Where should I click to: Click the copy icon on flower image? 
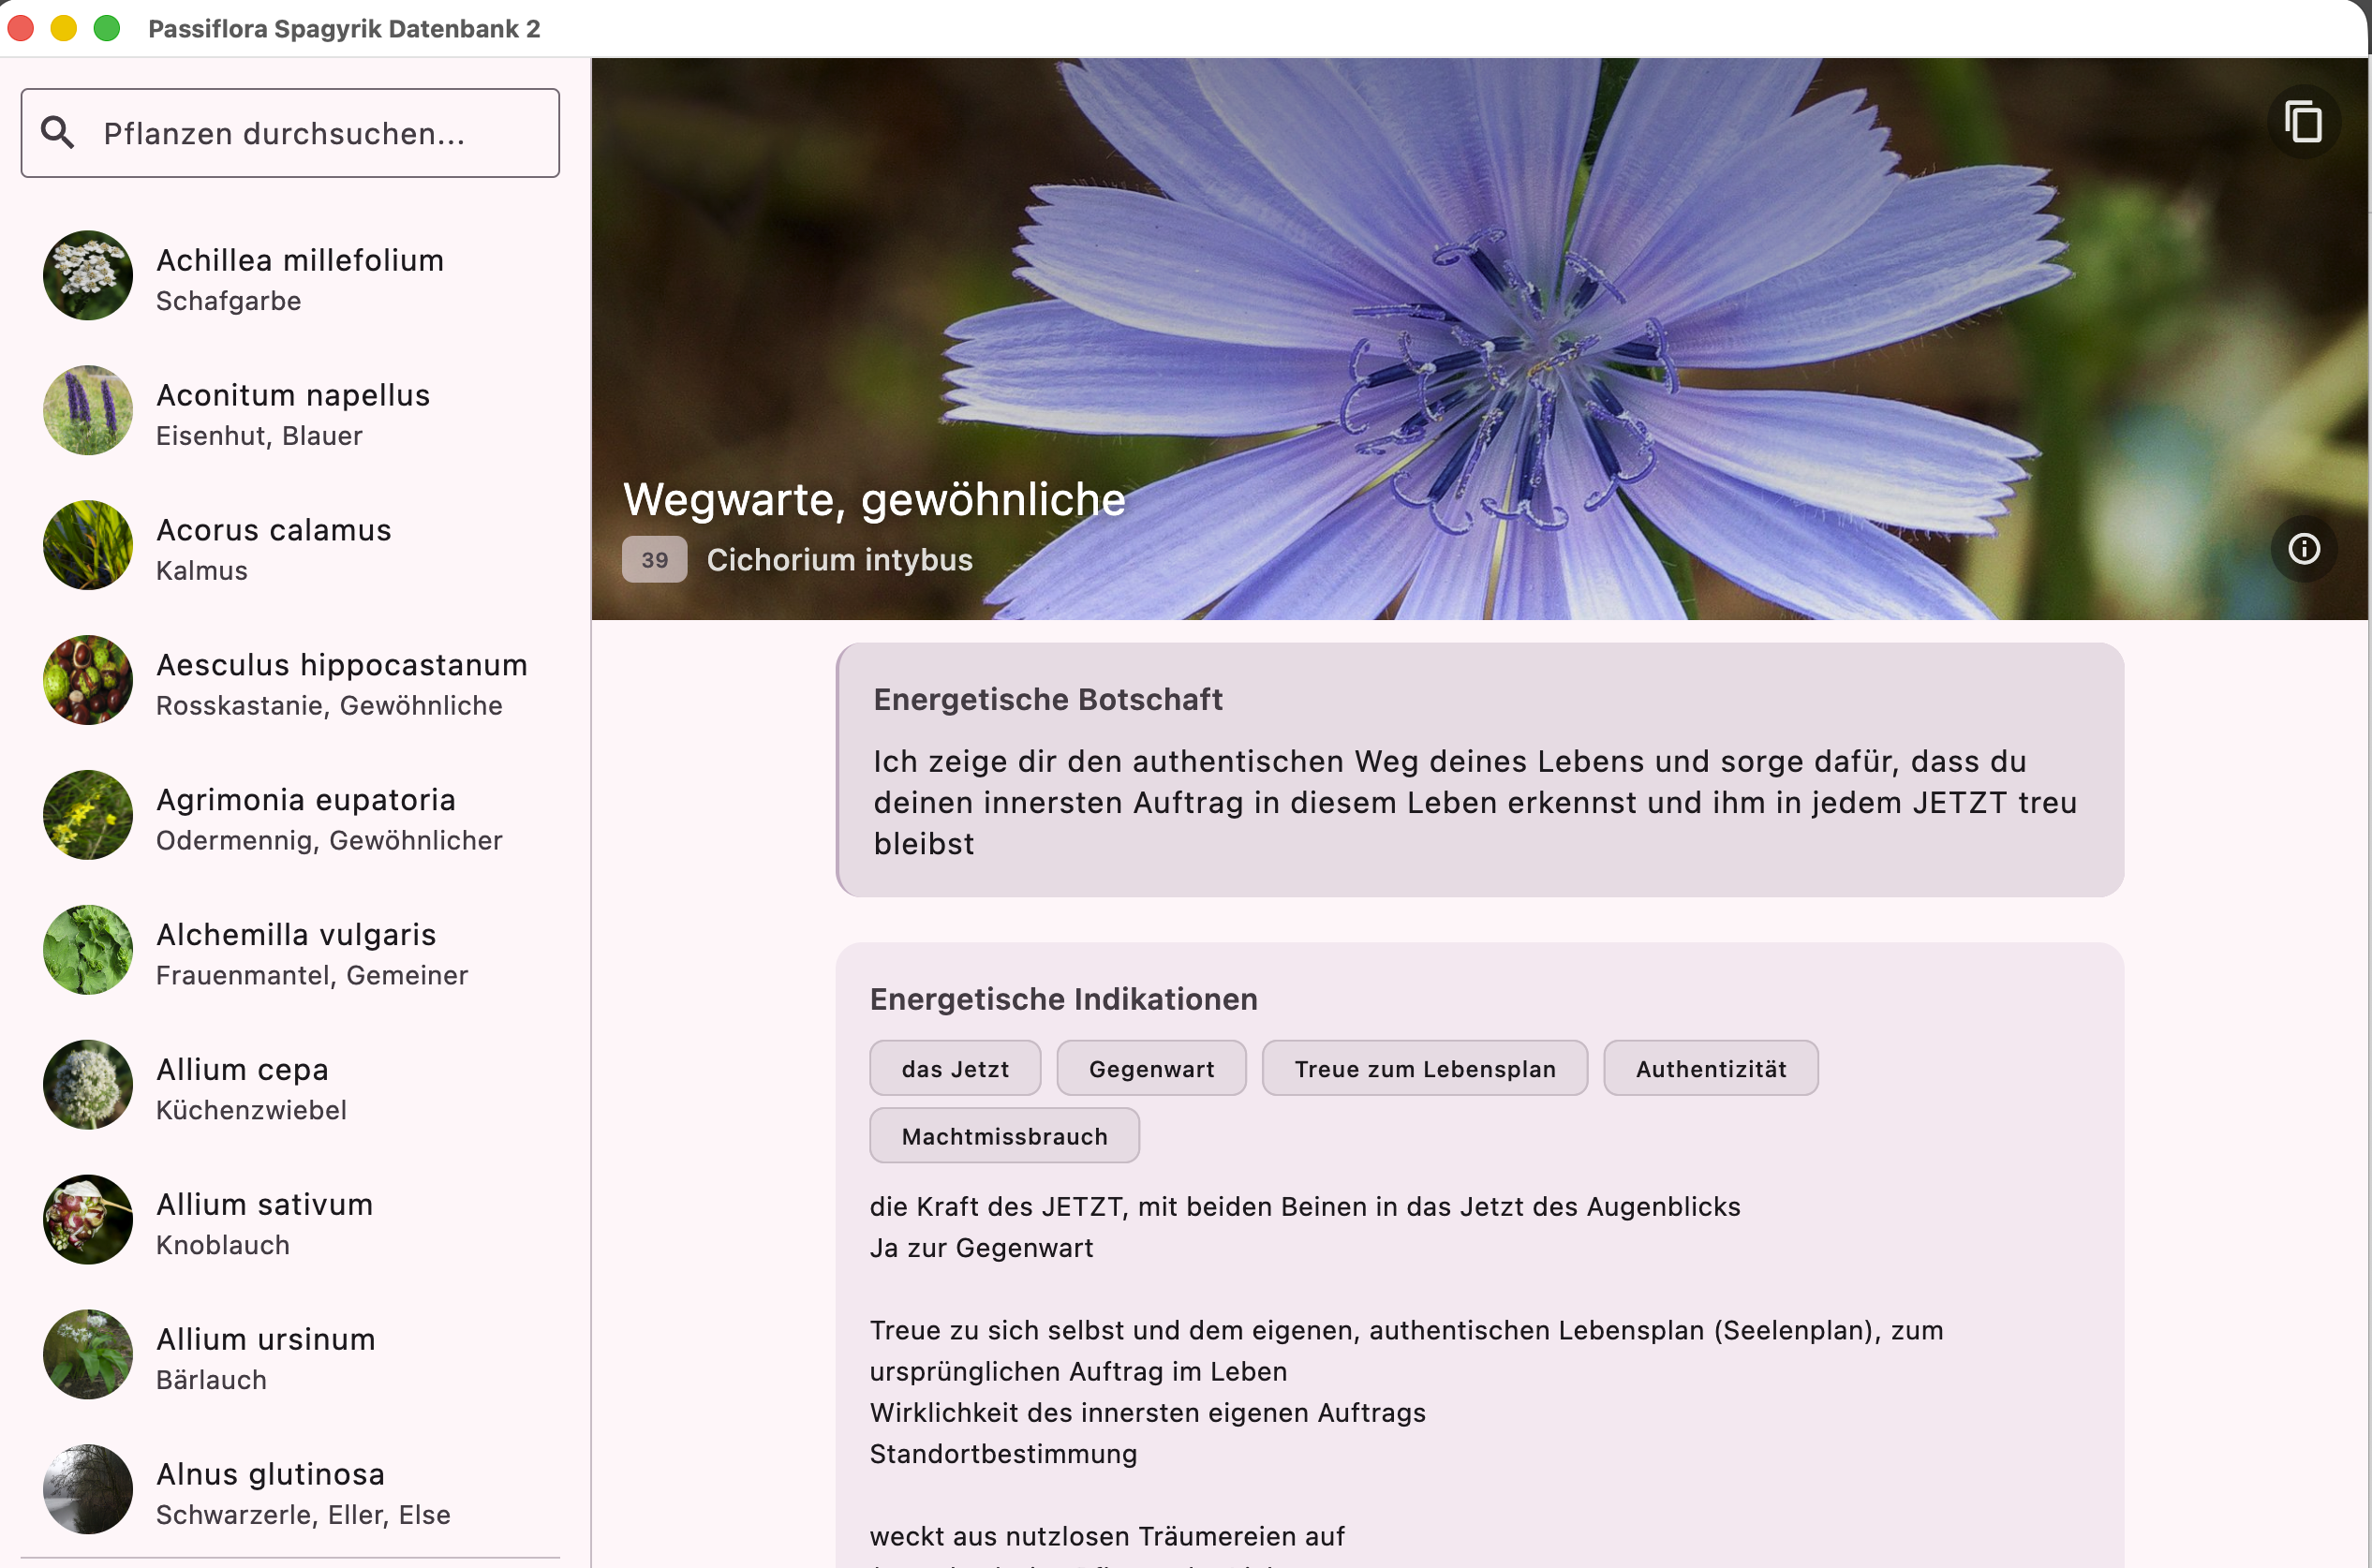click(2303, 122)
